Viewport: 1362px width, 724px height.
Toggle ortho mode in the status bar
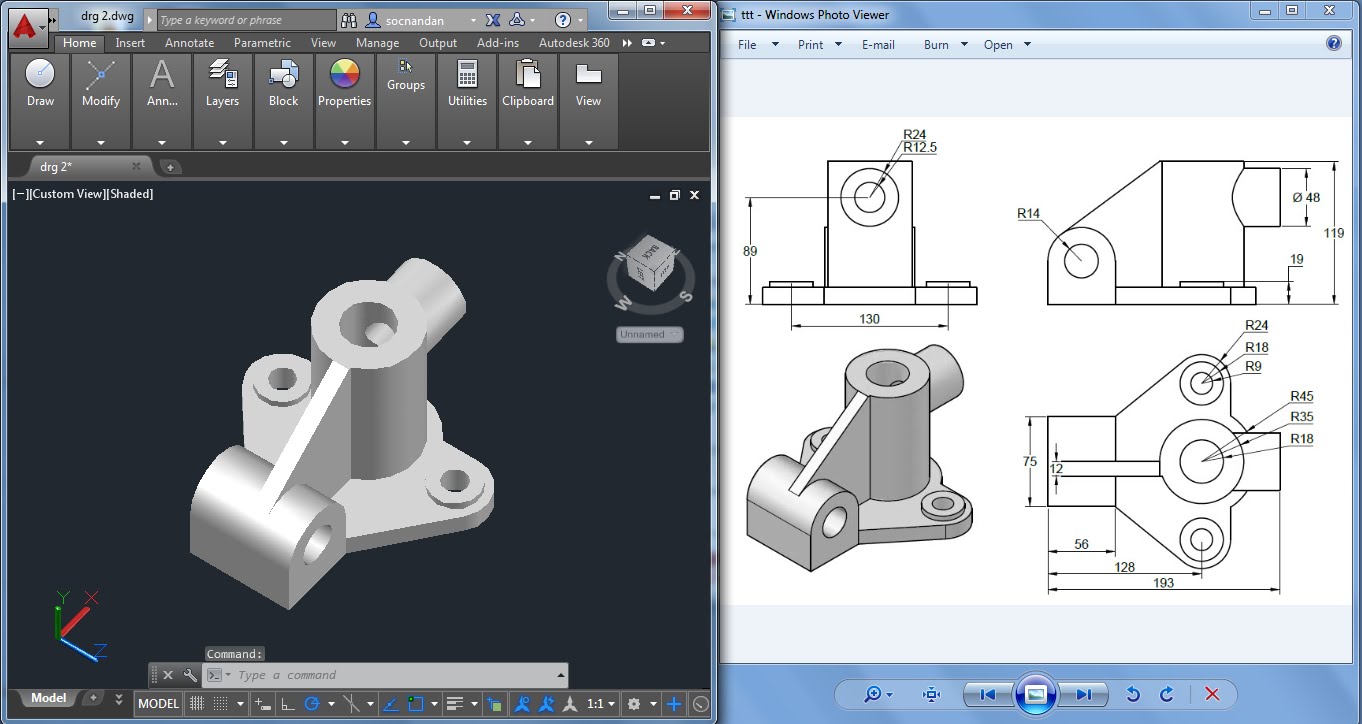coord(288,704)
